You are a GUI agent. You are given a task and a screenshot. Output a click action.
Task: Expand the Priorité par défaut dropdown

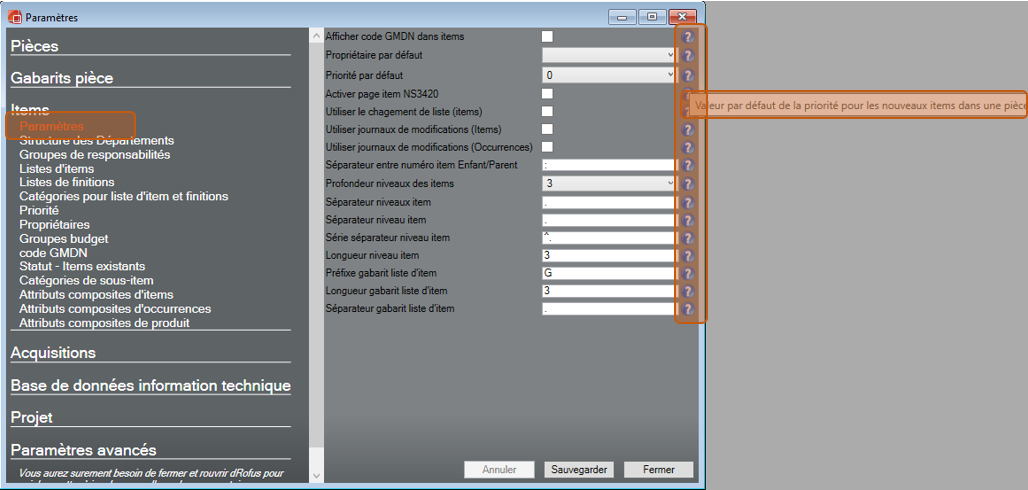[609, 75]
